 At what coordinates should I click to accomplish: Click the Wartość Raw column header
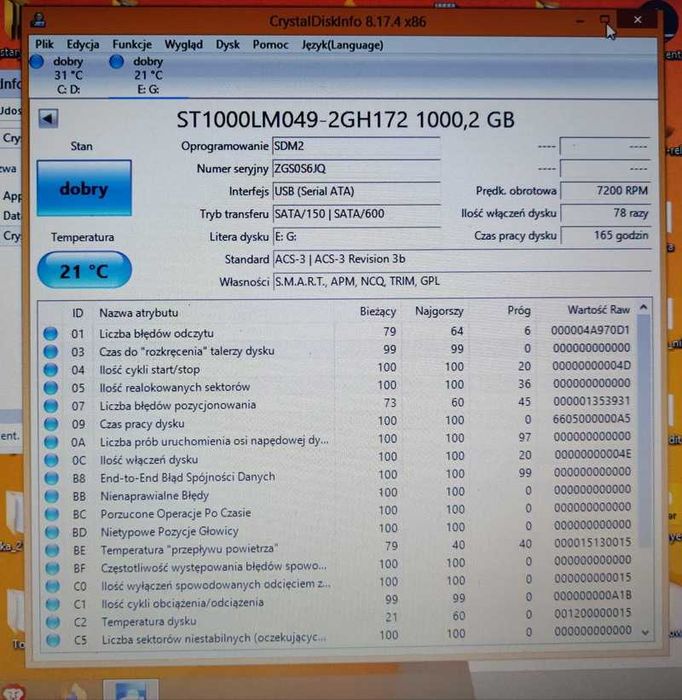(598, 310)
